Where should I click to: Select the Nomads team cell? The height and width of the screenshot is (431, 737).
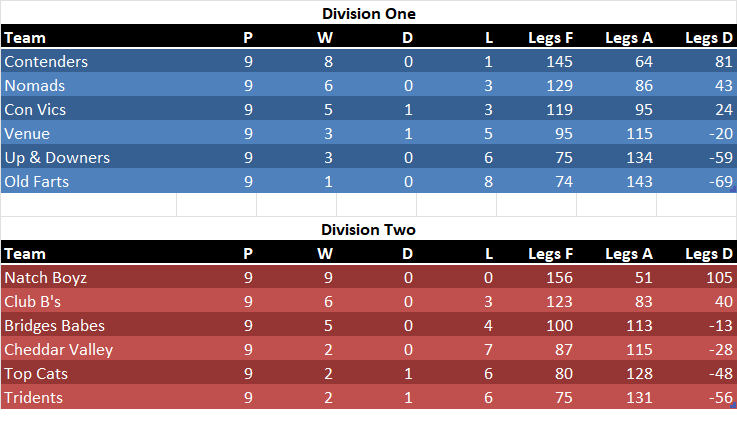pyautogui.click(x=36, y=86)
